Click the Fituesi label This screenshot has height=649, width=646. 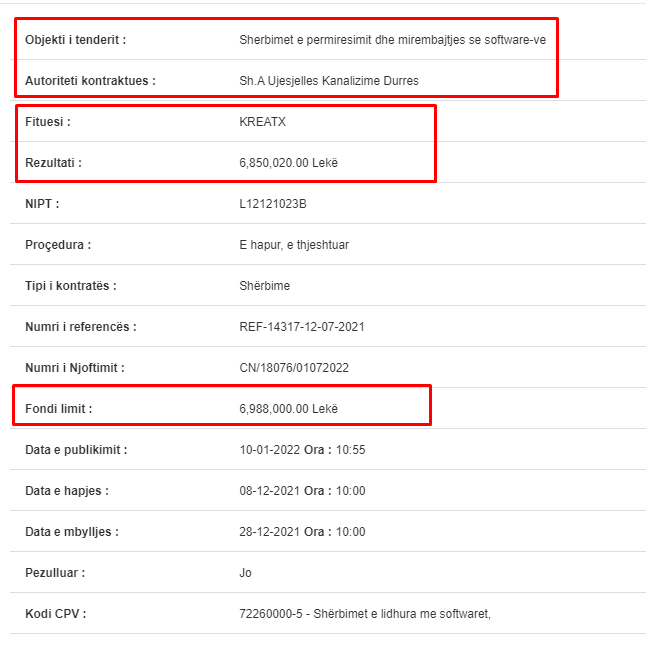(x=48, y=122)
